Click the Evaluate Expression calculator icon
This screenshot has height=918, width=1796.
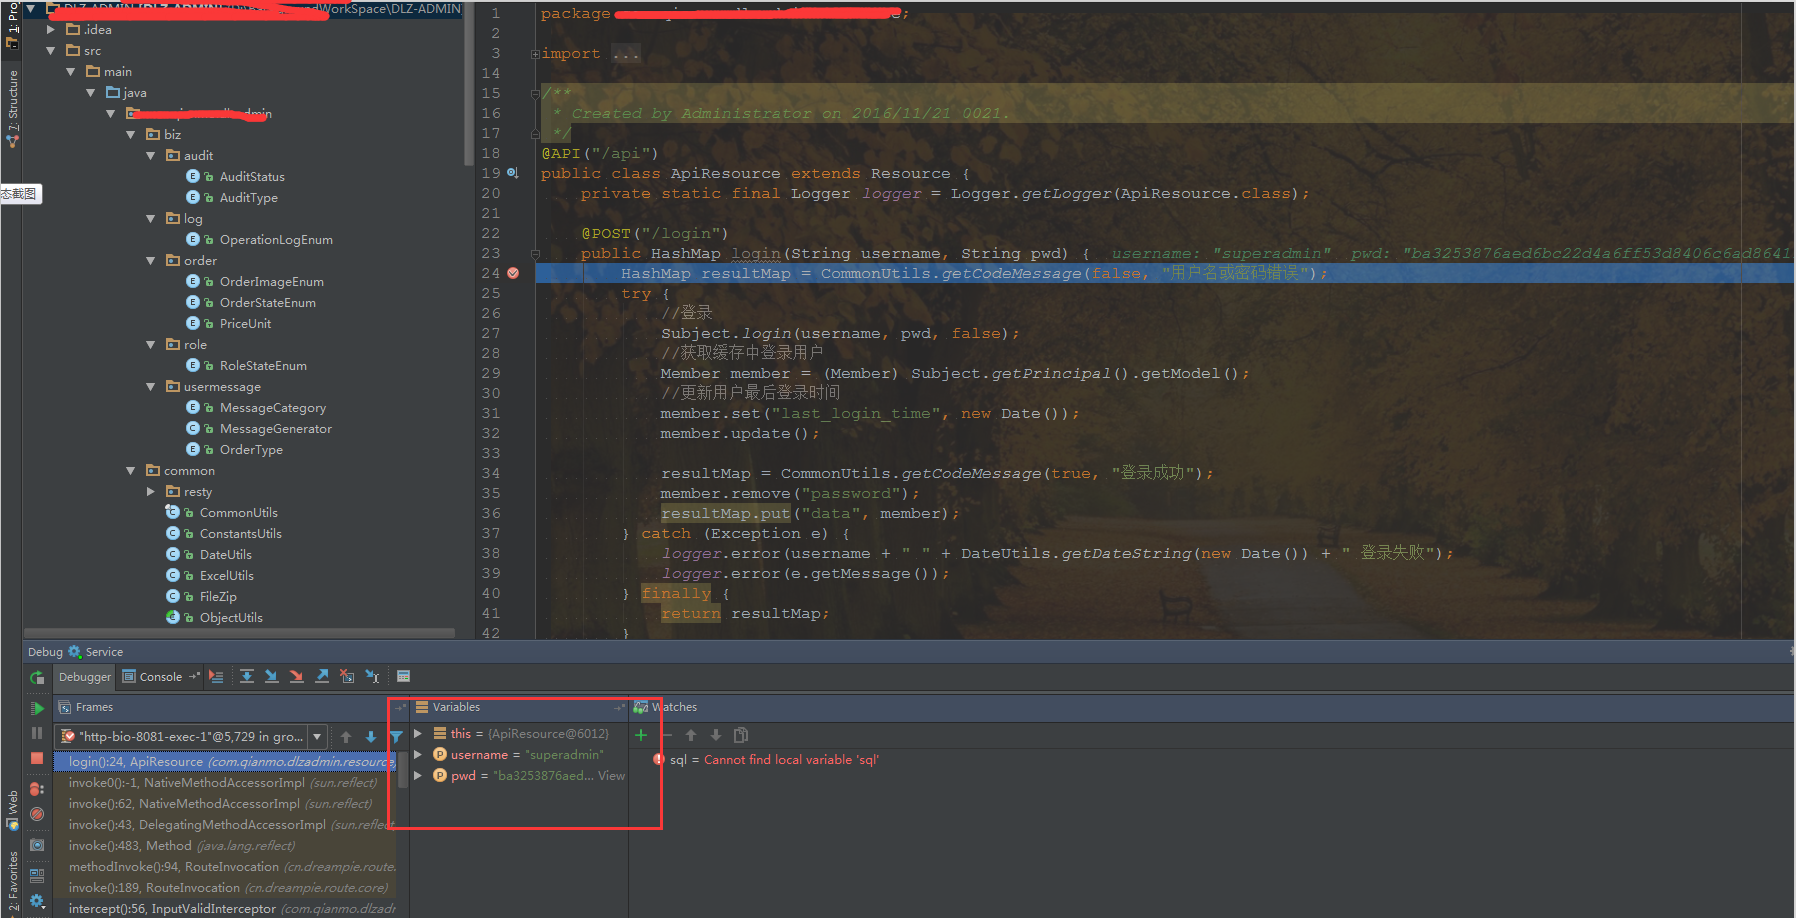pyautogui.click(x=404, y=677)
